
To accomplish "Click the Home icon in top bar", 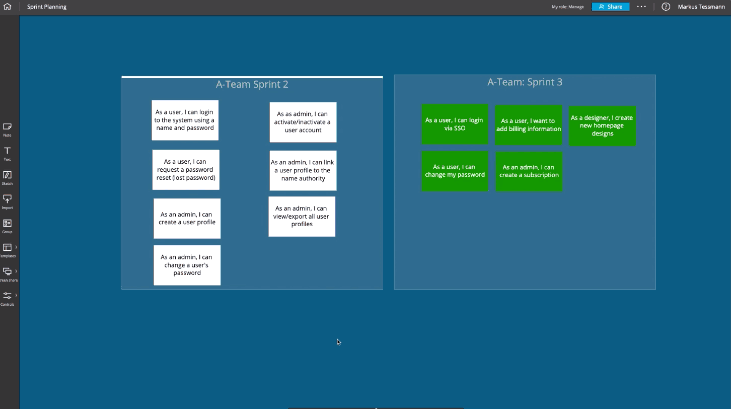I will point(8,6).
